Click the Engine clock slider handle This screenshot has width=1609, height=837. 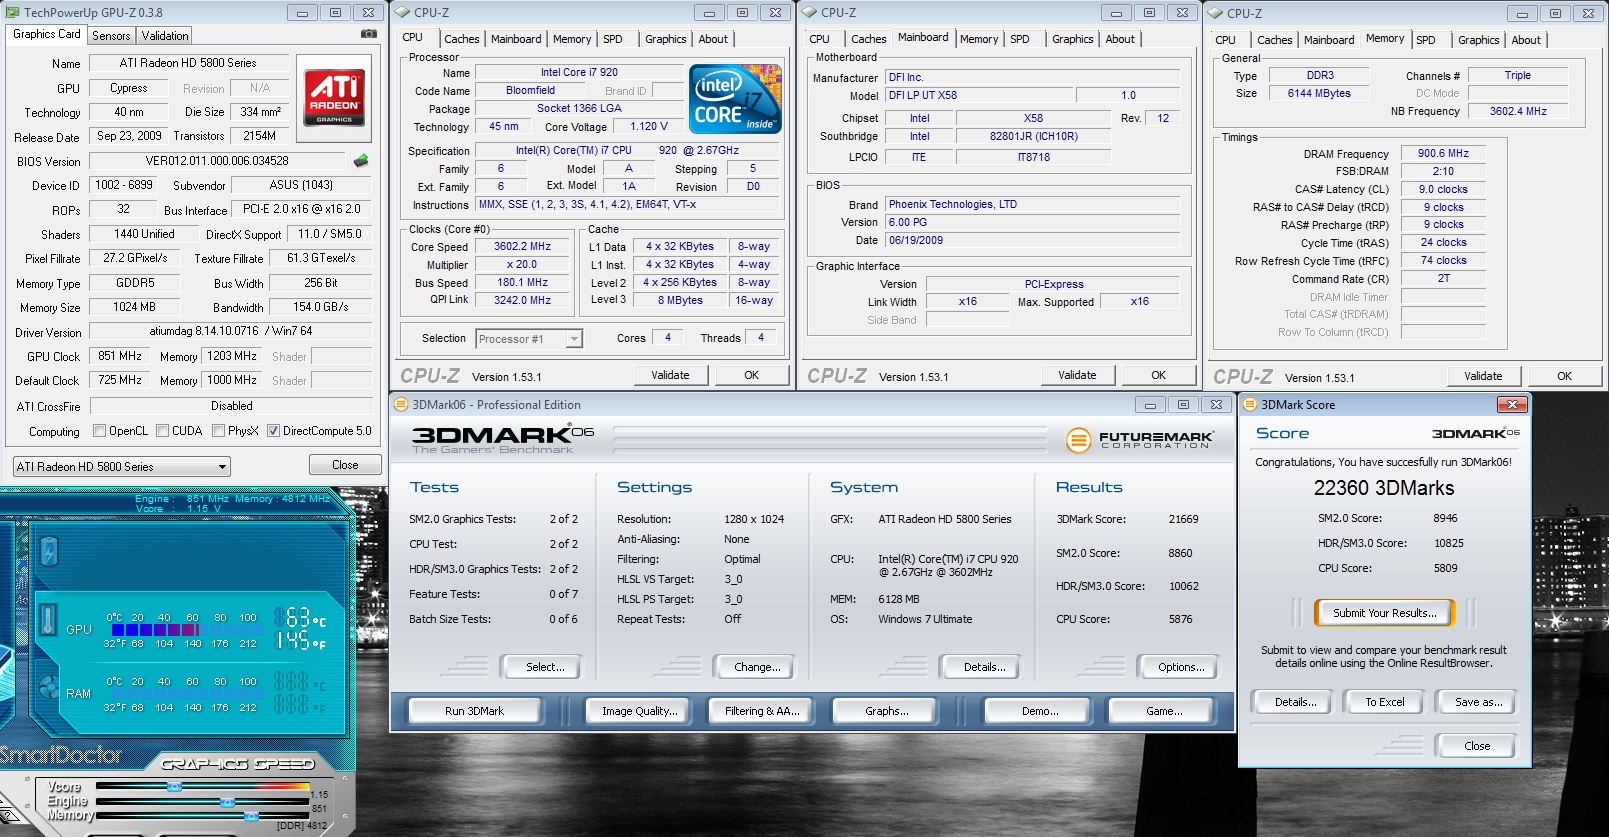pyautogui.click(x=227, y=802)
